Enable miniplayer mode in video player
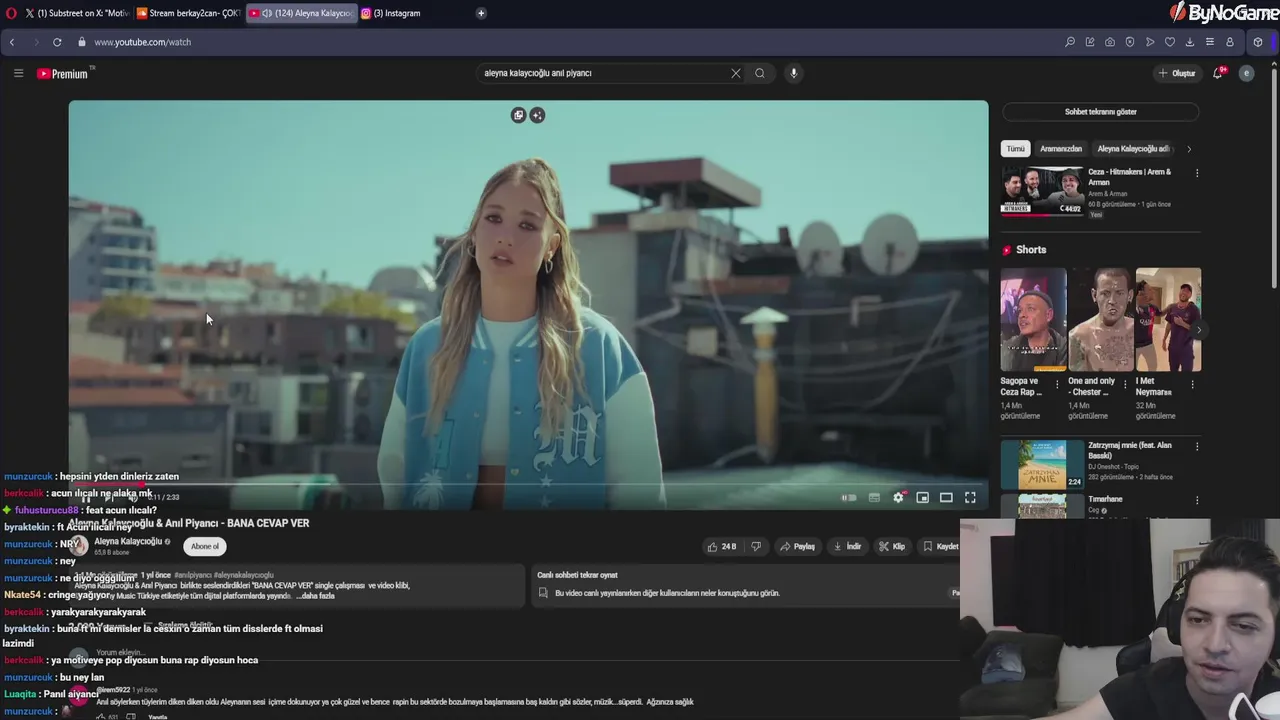Image resolution: width=1280 pixels, height=720 pixels. 922,497
